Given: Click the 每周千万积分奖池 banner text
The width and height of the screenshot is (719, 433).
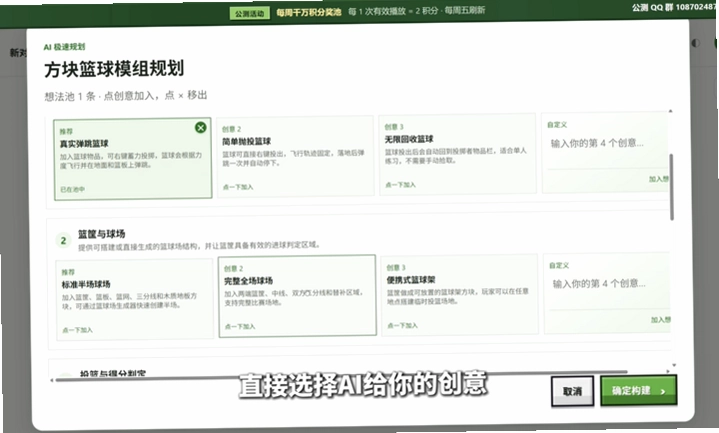Looking at the screenshot, I should (x=309, y=12).
